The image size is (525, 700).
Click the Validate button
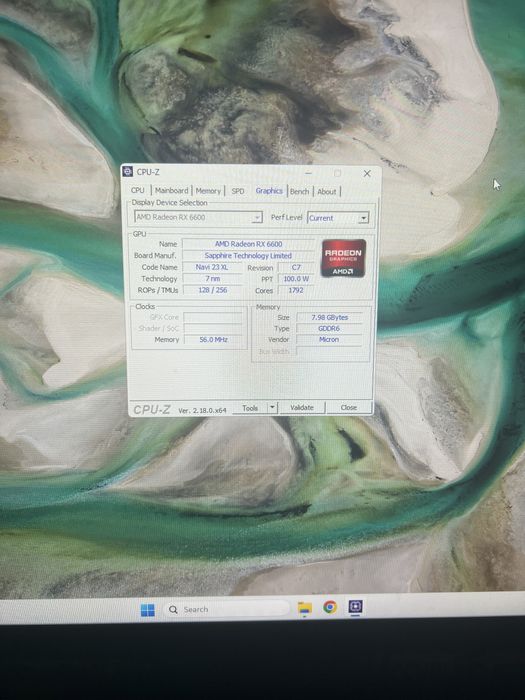pyautogui.click(x=302, y=408)
